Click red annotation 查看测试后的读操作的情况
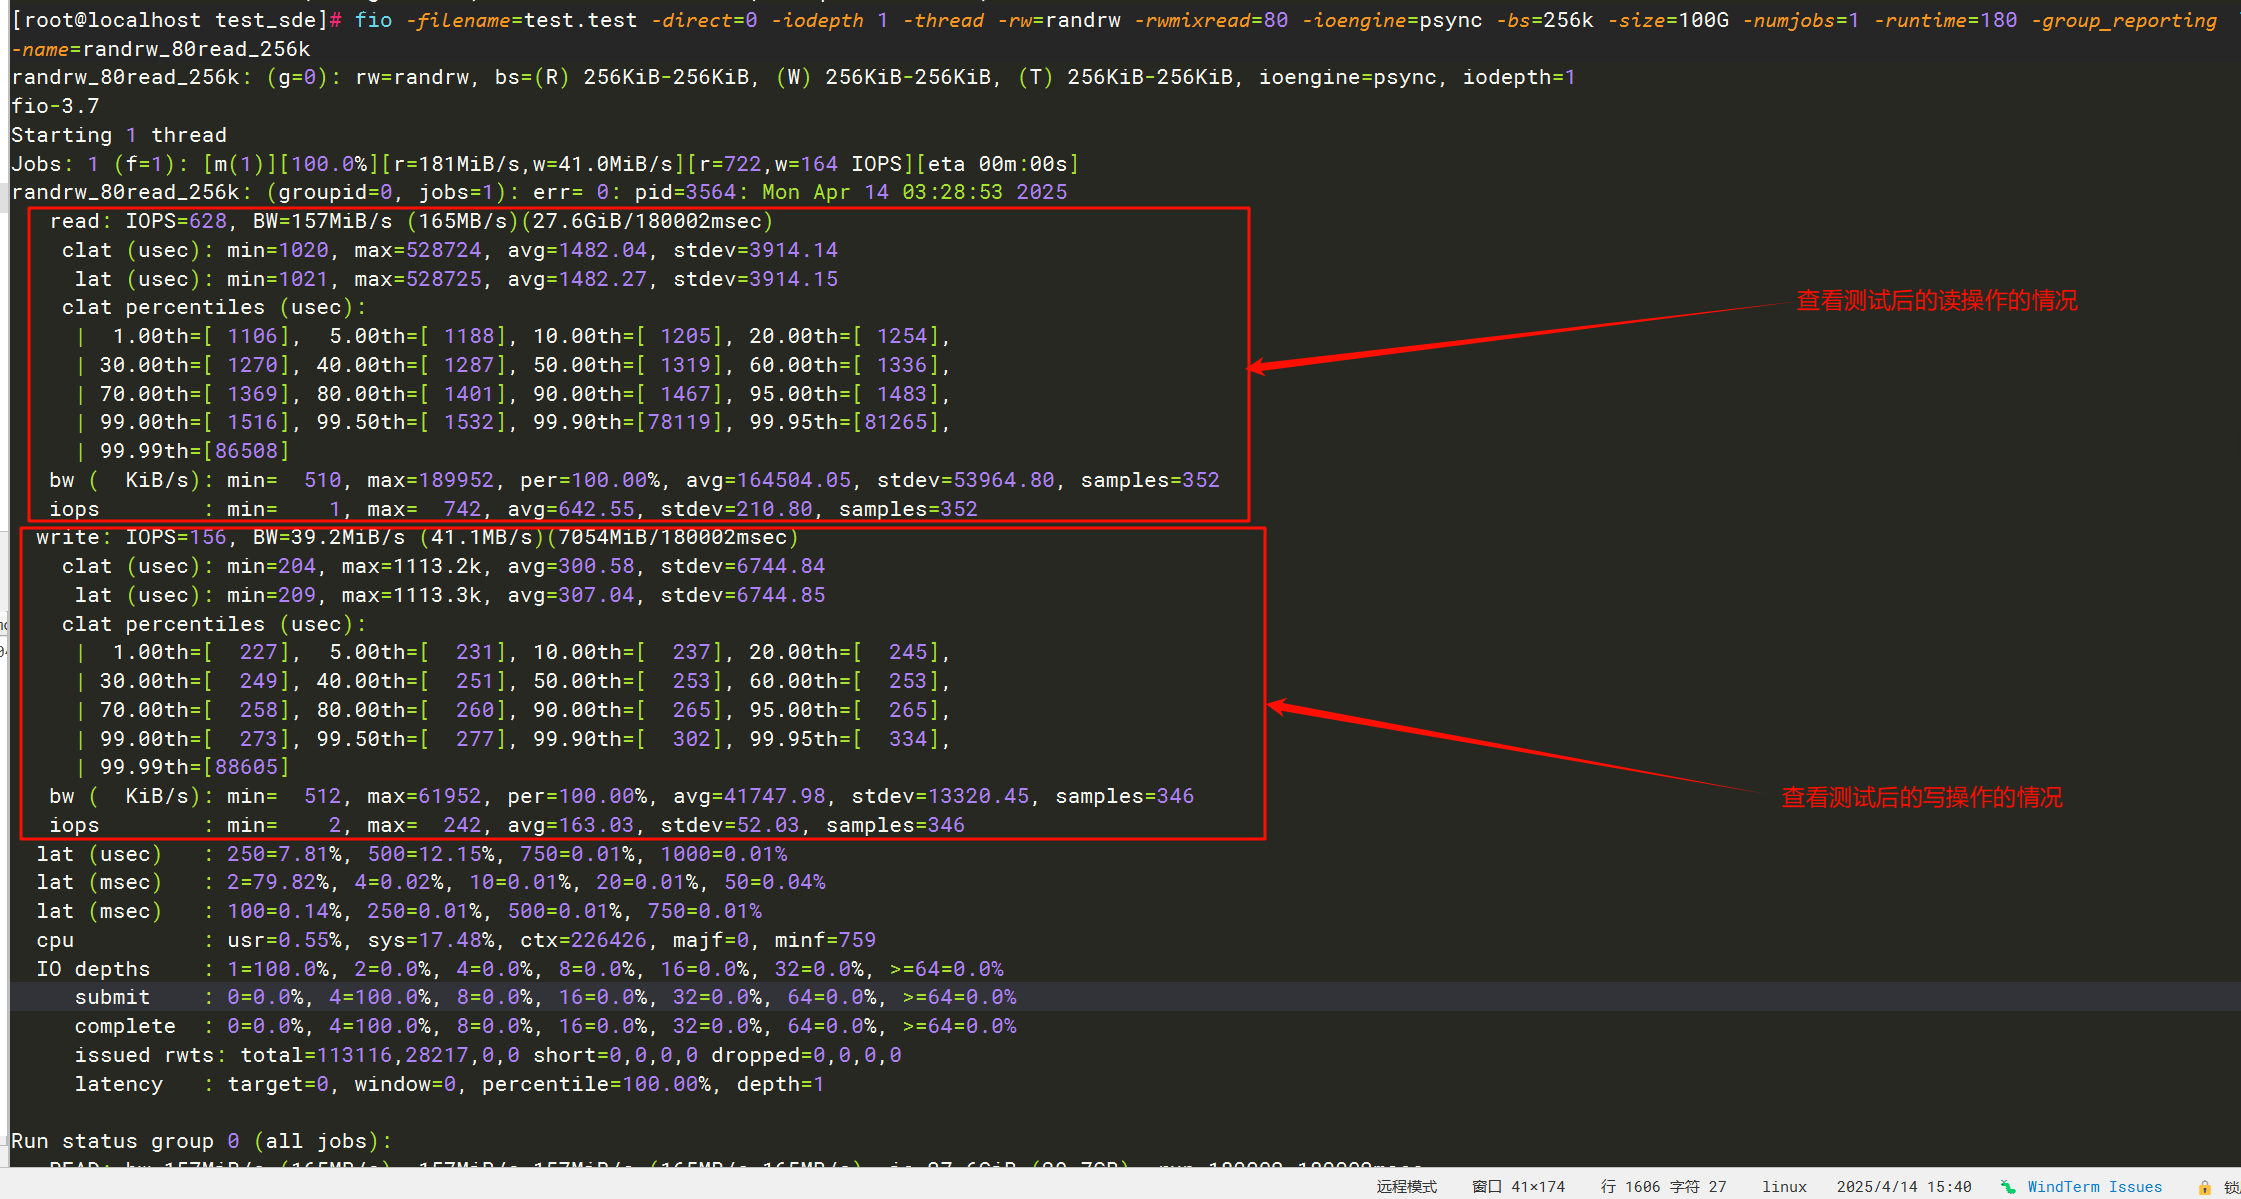 click(1936, 301)
